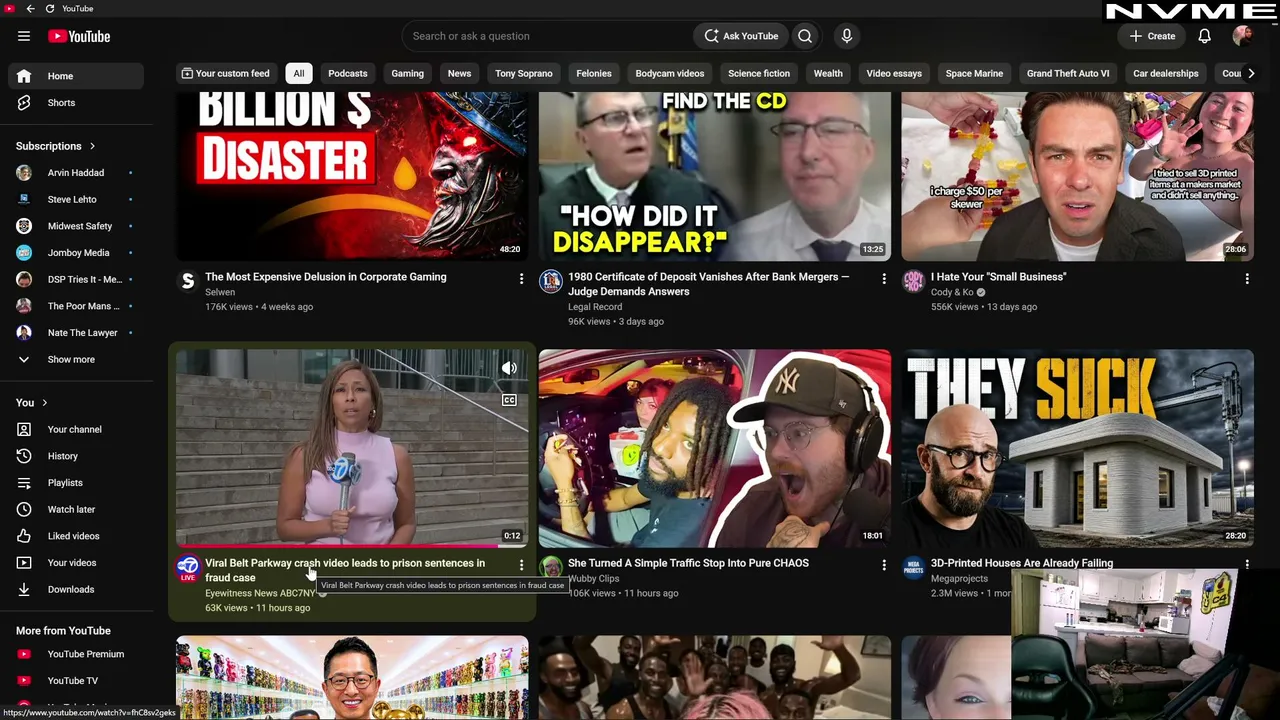
Task: Open the Steve Lehto subscription
Action: (76, 200)
